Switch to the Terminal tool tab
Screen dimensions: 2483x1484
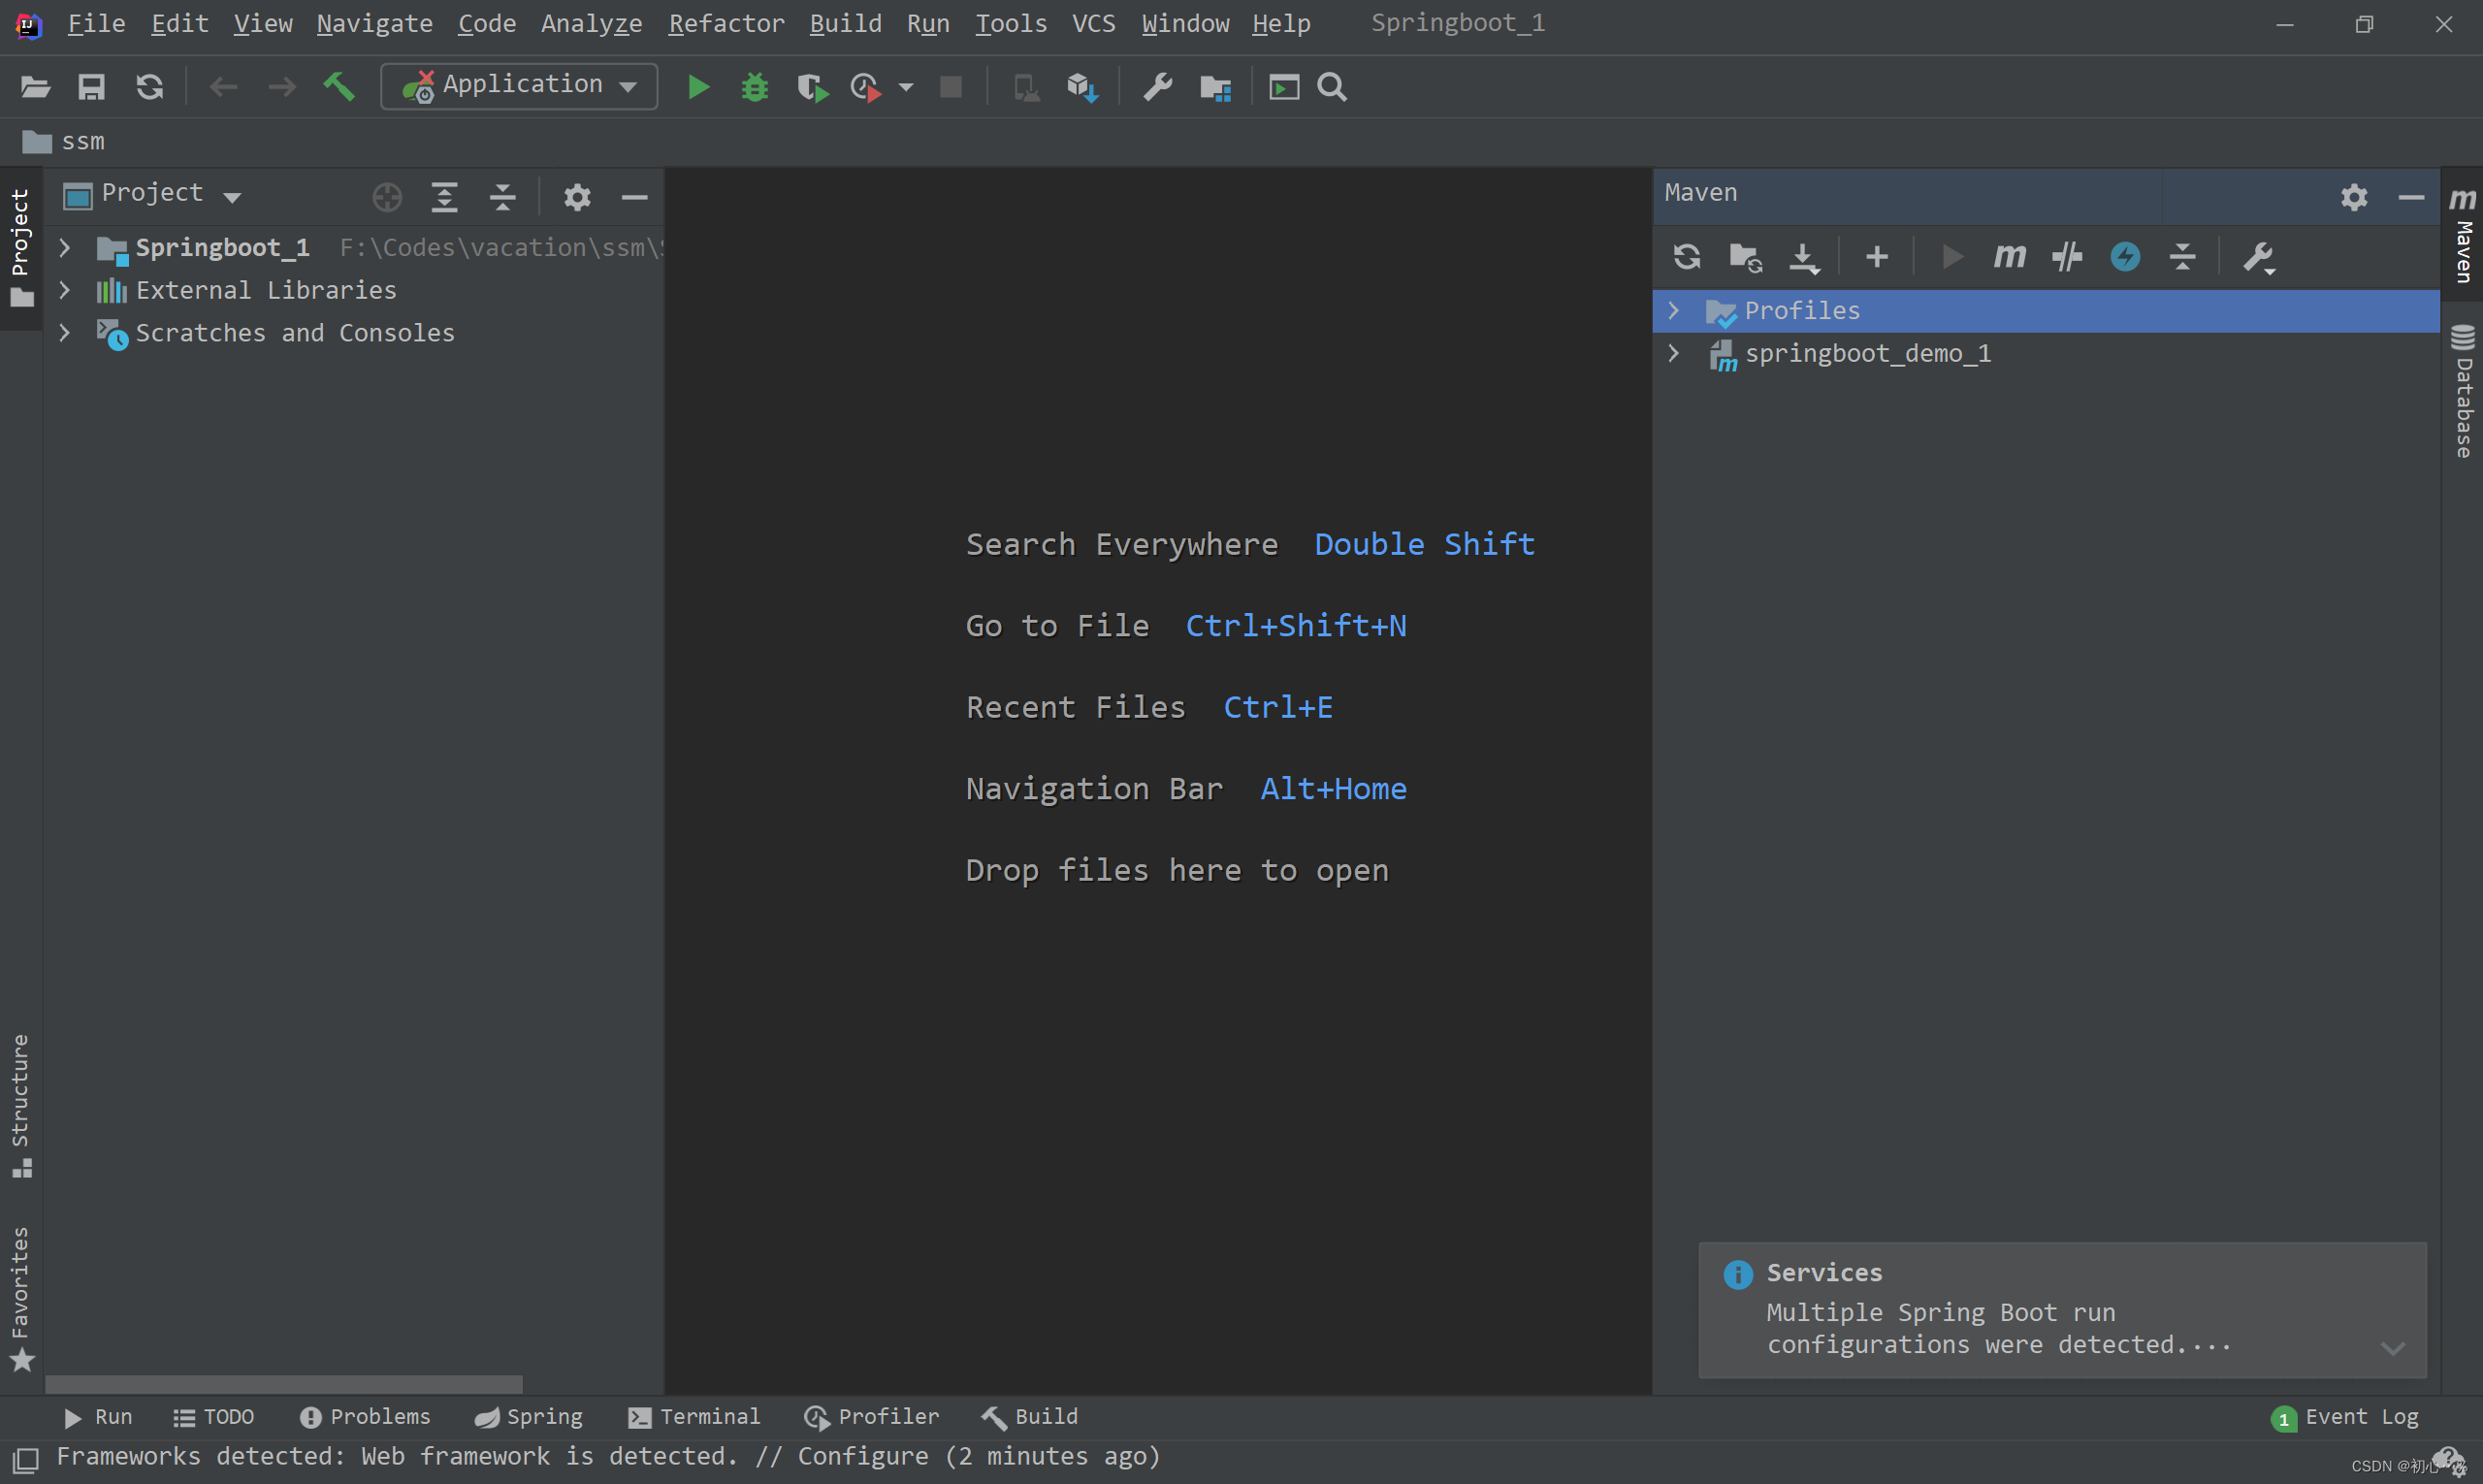click(x=694, y=1416)
